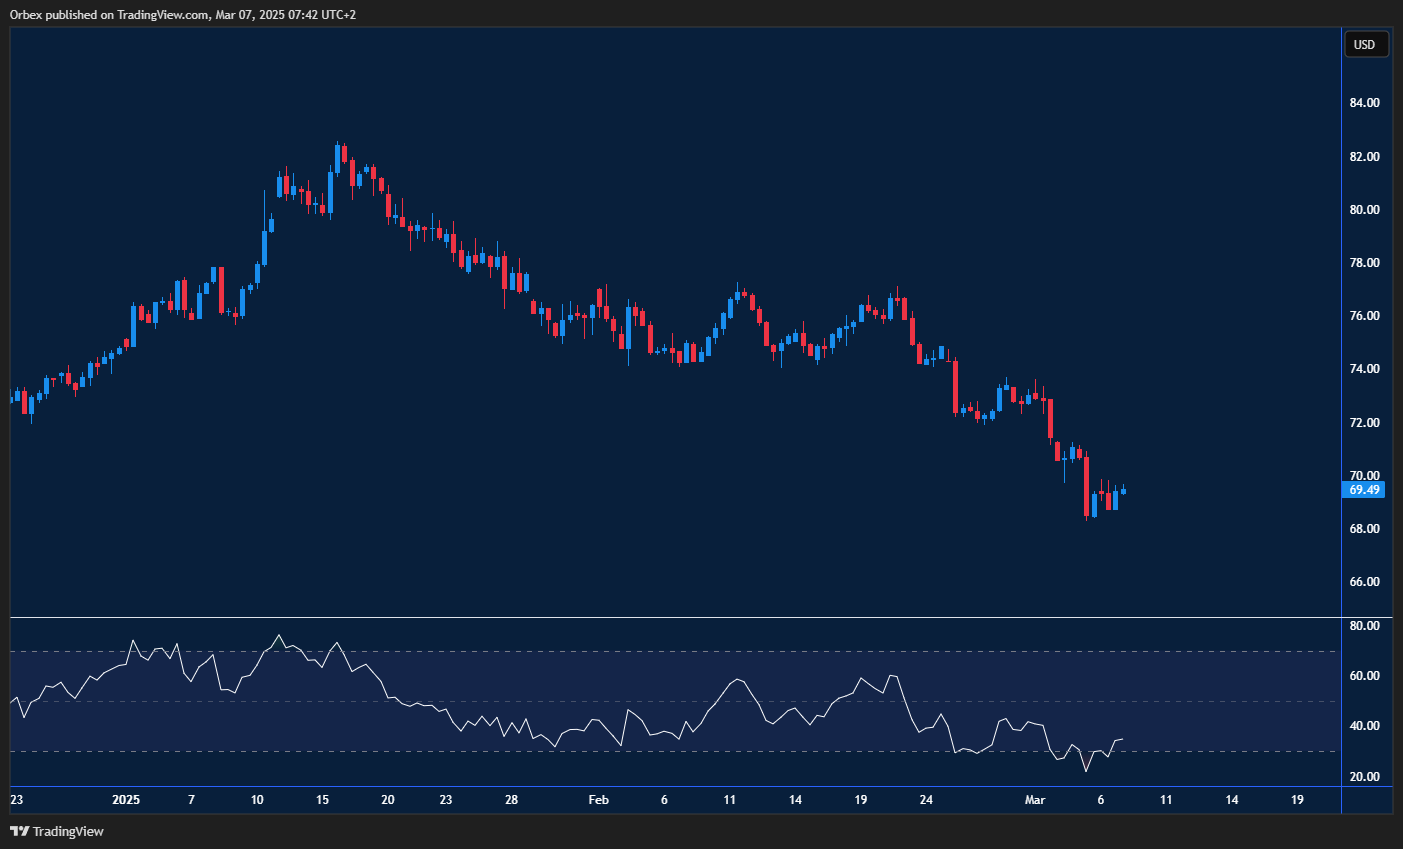Click the USD currency badge
1403x849 pixels.
tap(1365, 44)
